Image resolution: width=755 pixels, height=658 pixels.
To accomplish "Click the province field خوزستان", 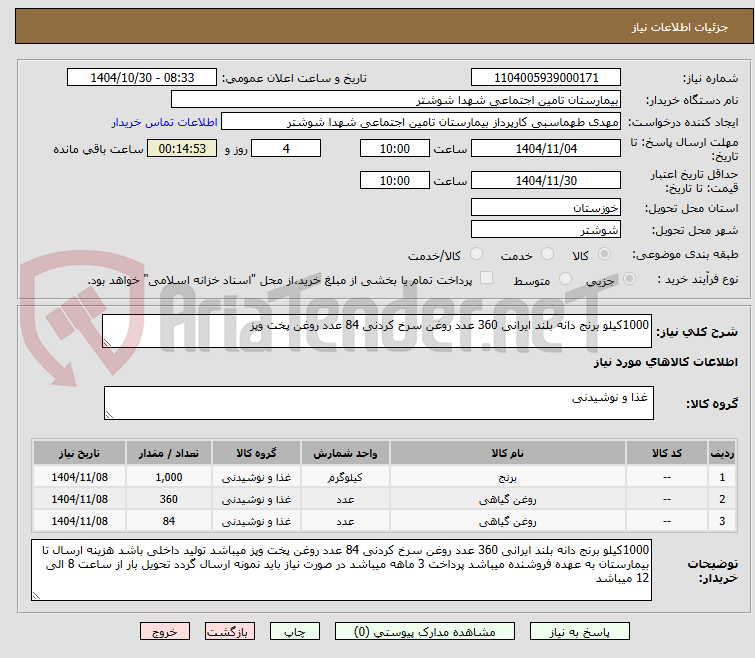I will pyautogui.click(x=546, y=207).
